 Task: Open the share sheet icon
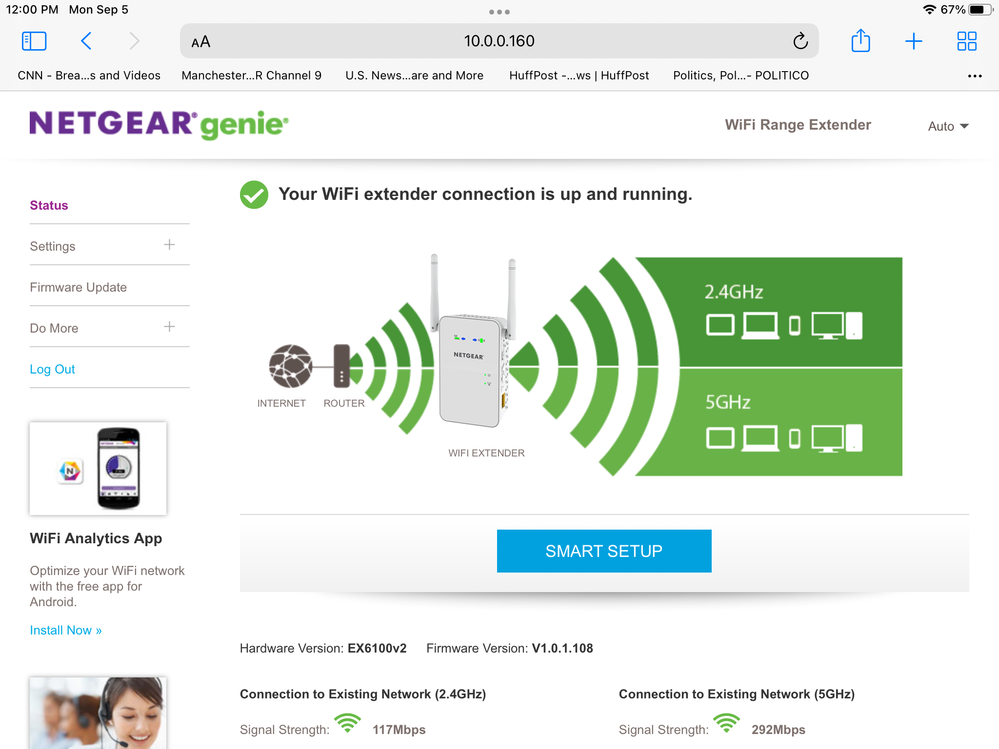tap(861, 41)
